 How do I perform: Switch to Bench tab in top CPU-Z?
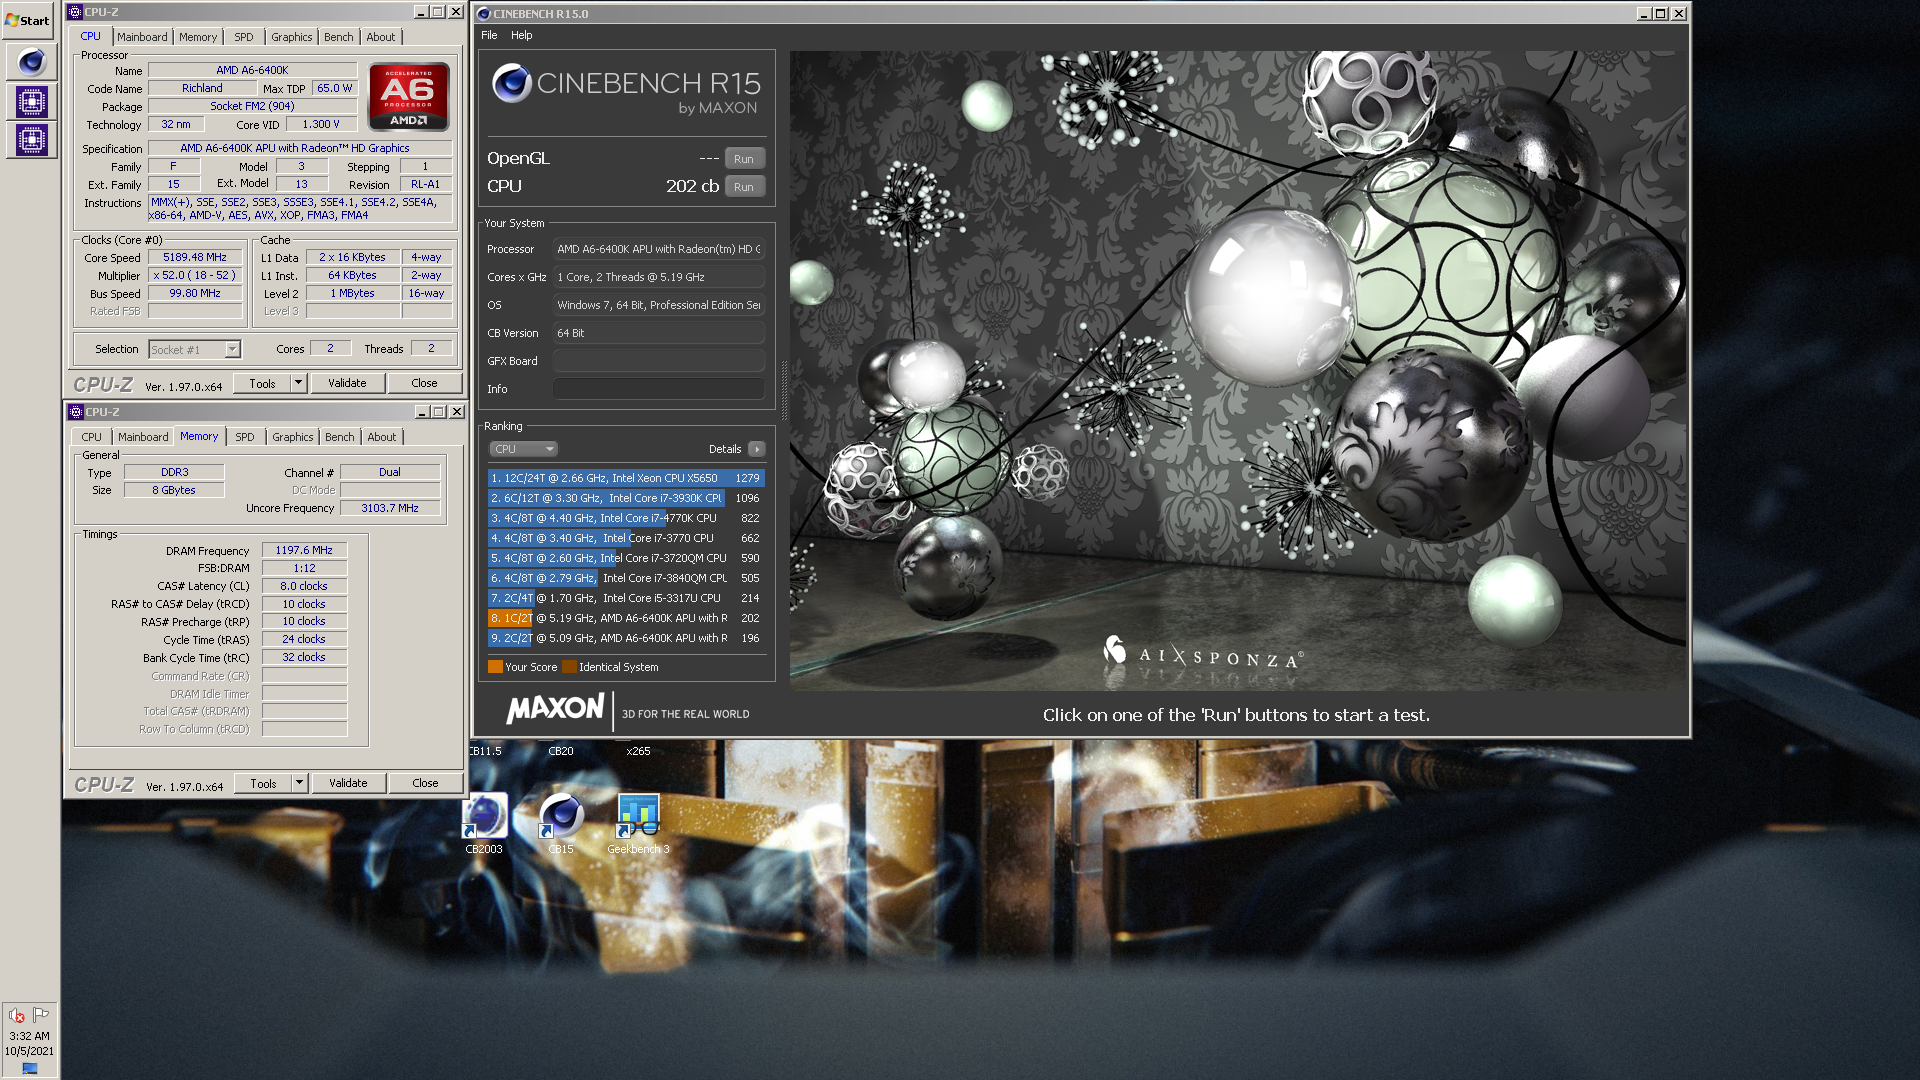tap(339, 37)
